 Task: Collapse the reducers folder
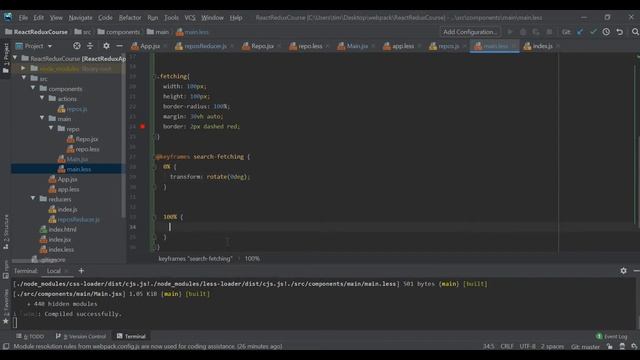point(33,199)
